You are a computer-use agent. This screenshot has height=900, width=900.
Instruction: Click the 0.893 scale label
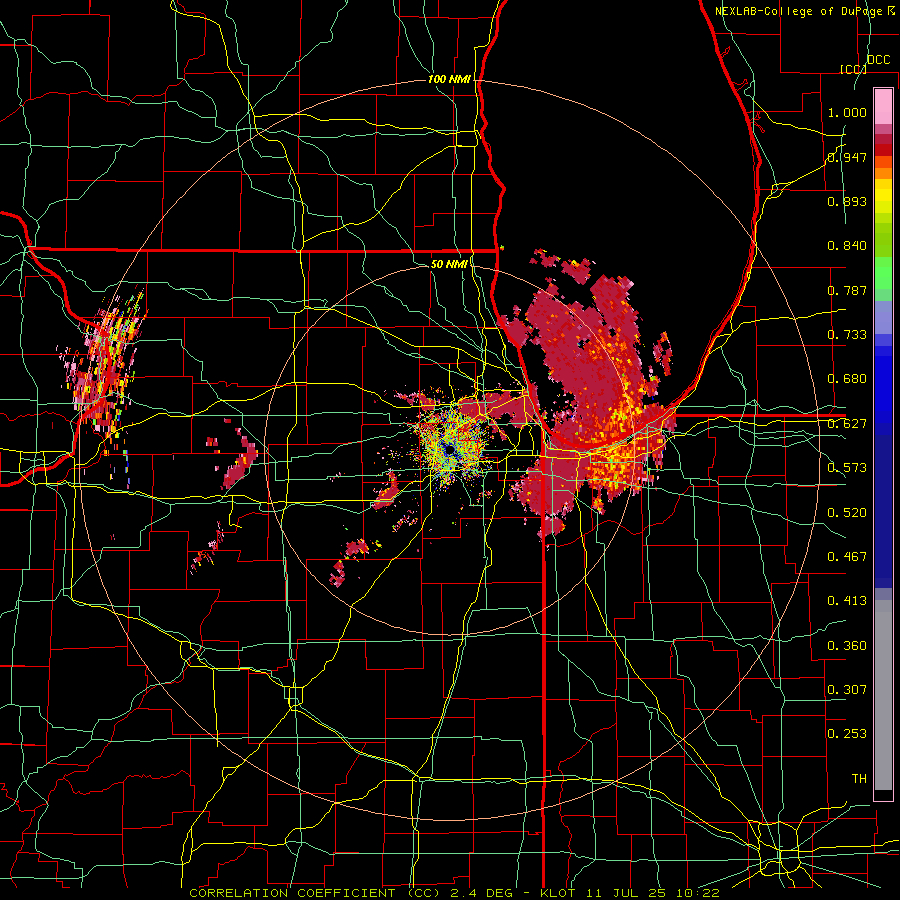point(847,201)
